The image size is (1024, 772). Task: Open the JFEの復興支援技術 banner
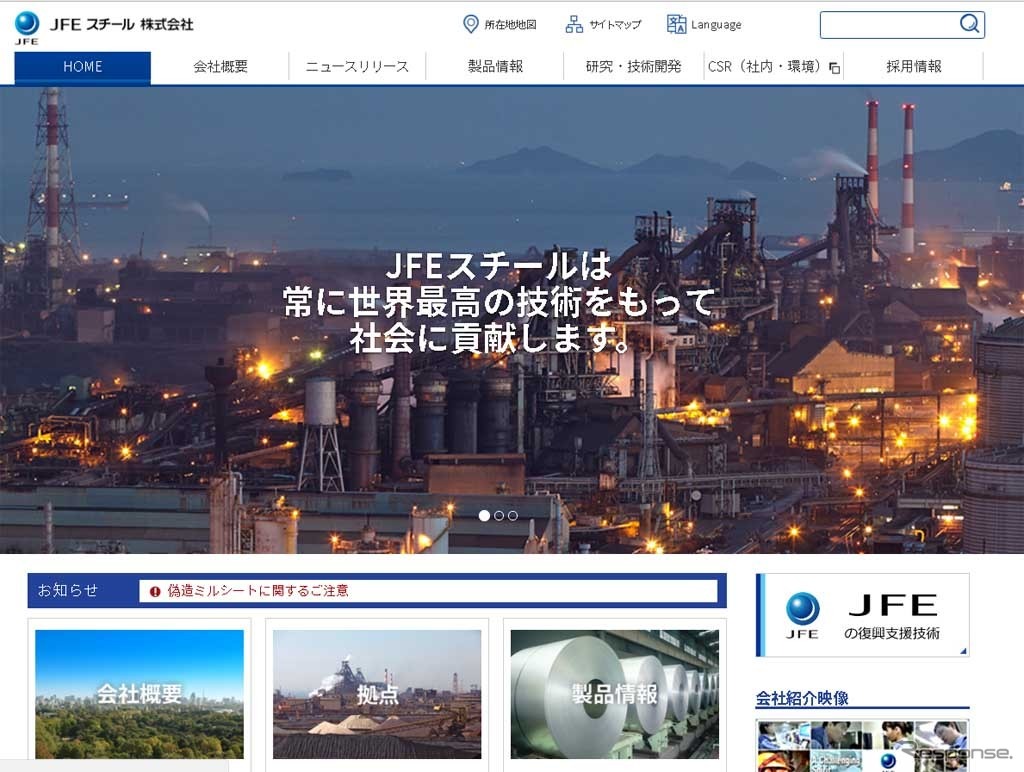click(x=863, y=615)
